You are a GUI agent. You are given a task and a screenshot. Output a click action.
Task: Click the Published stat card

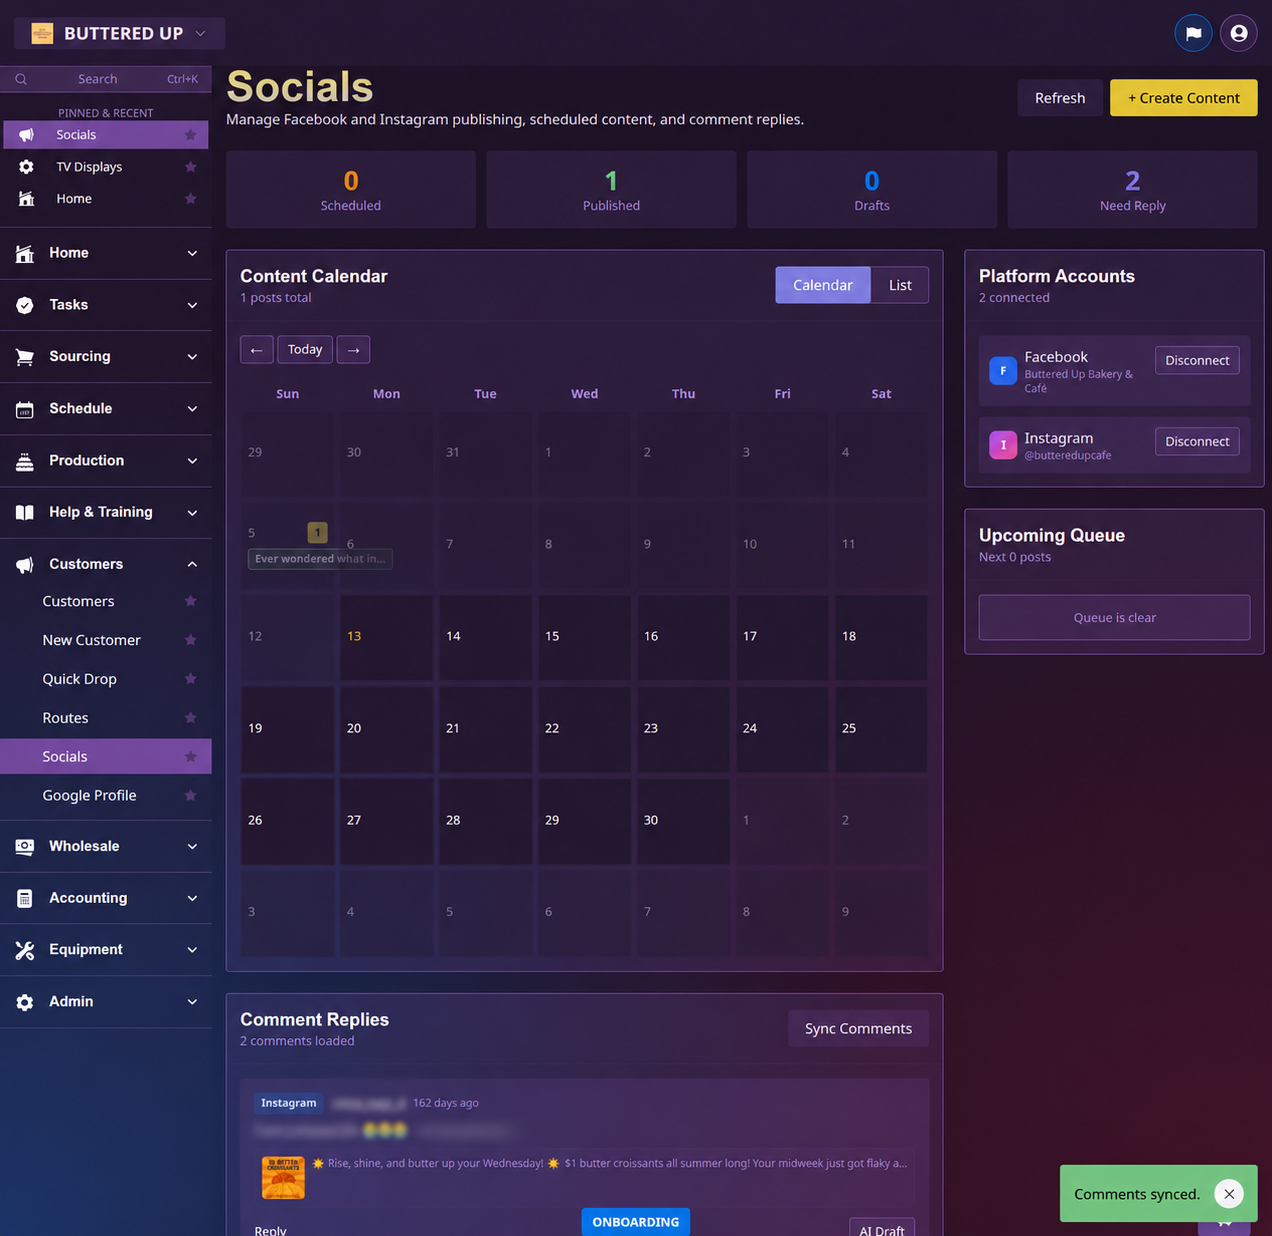click(x=611, y=190)
